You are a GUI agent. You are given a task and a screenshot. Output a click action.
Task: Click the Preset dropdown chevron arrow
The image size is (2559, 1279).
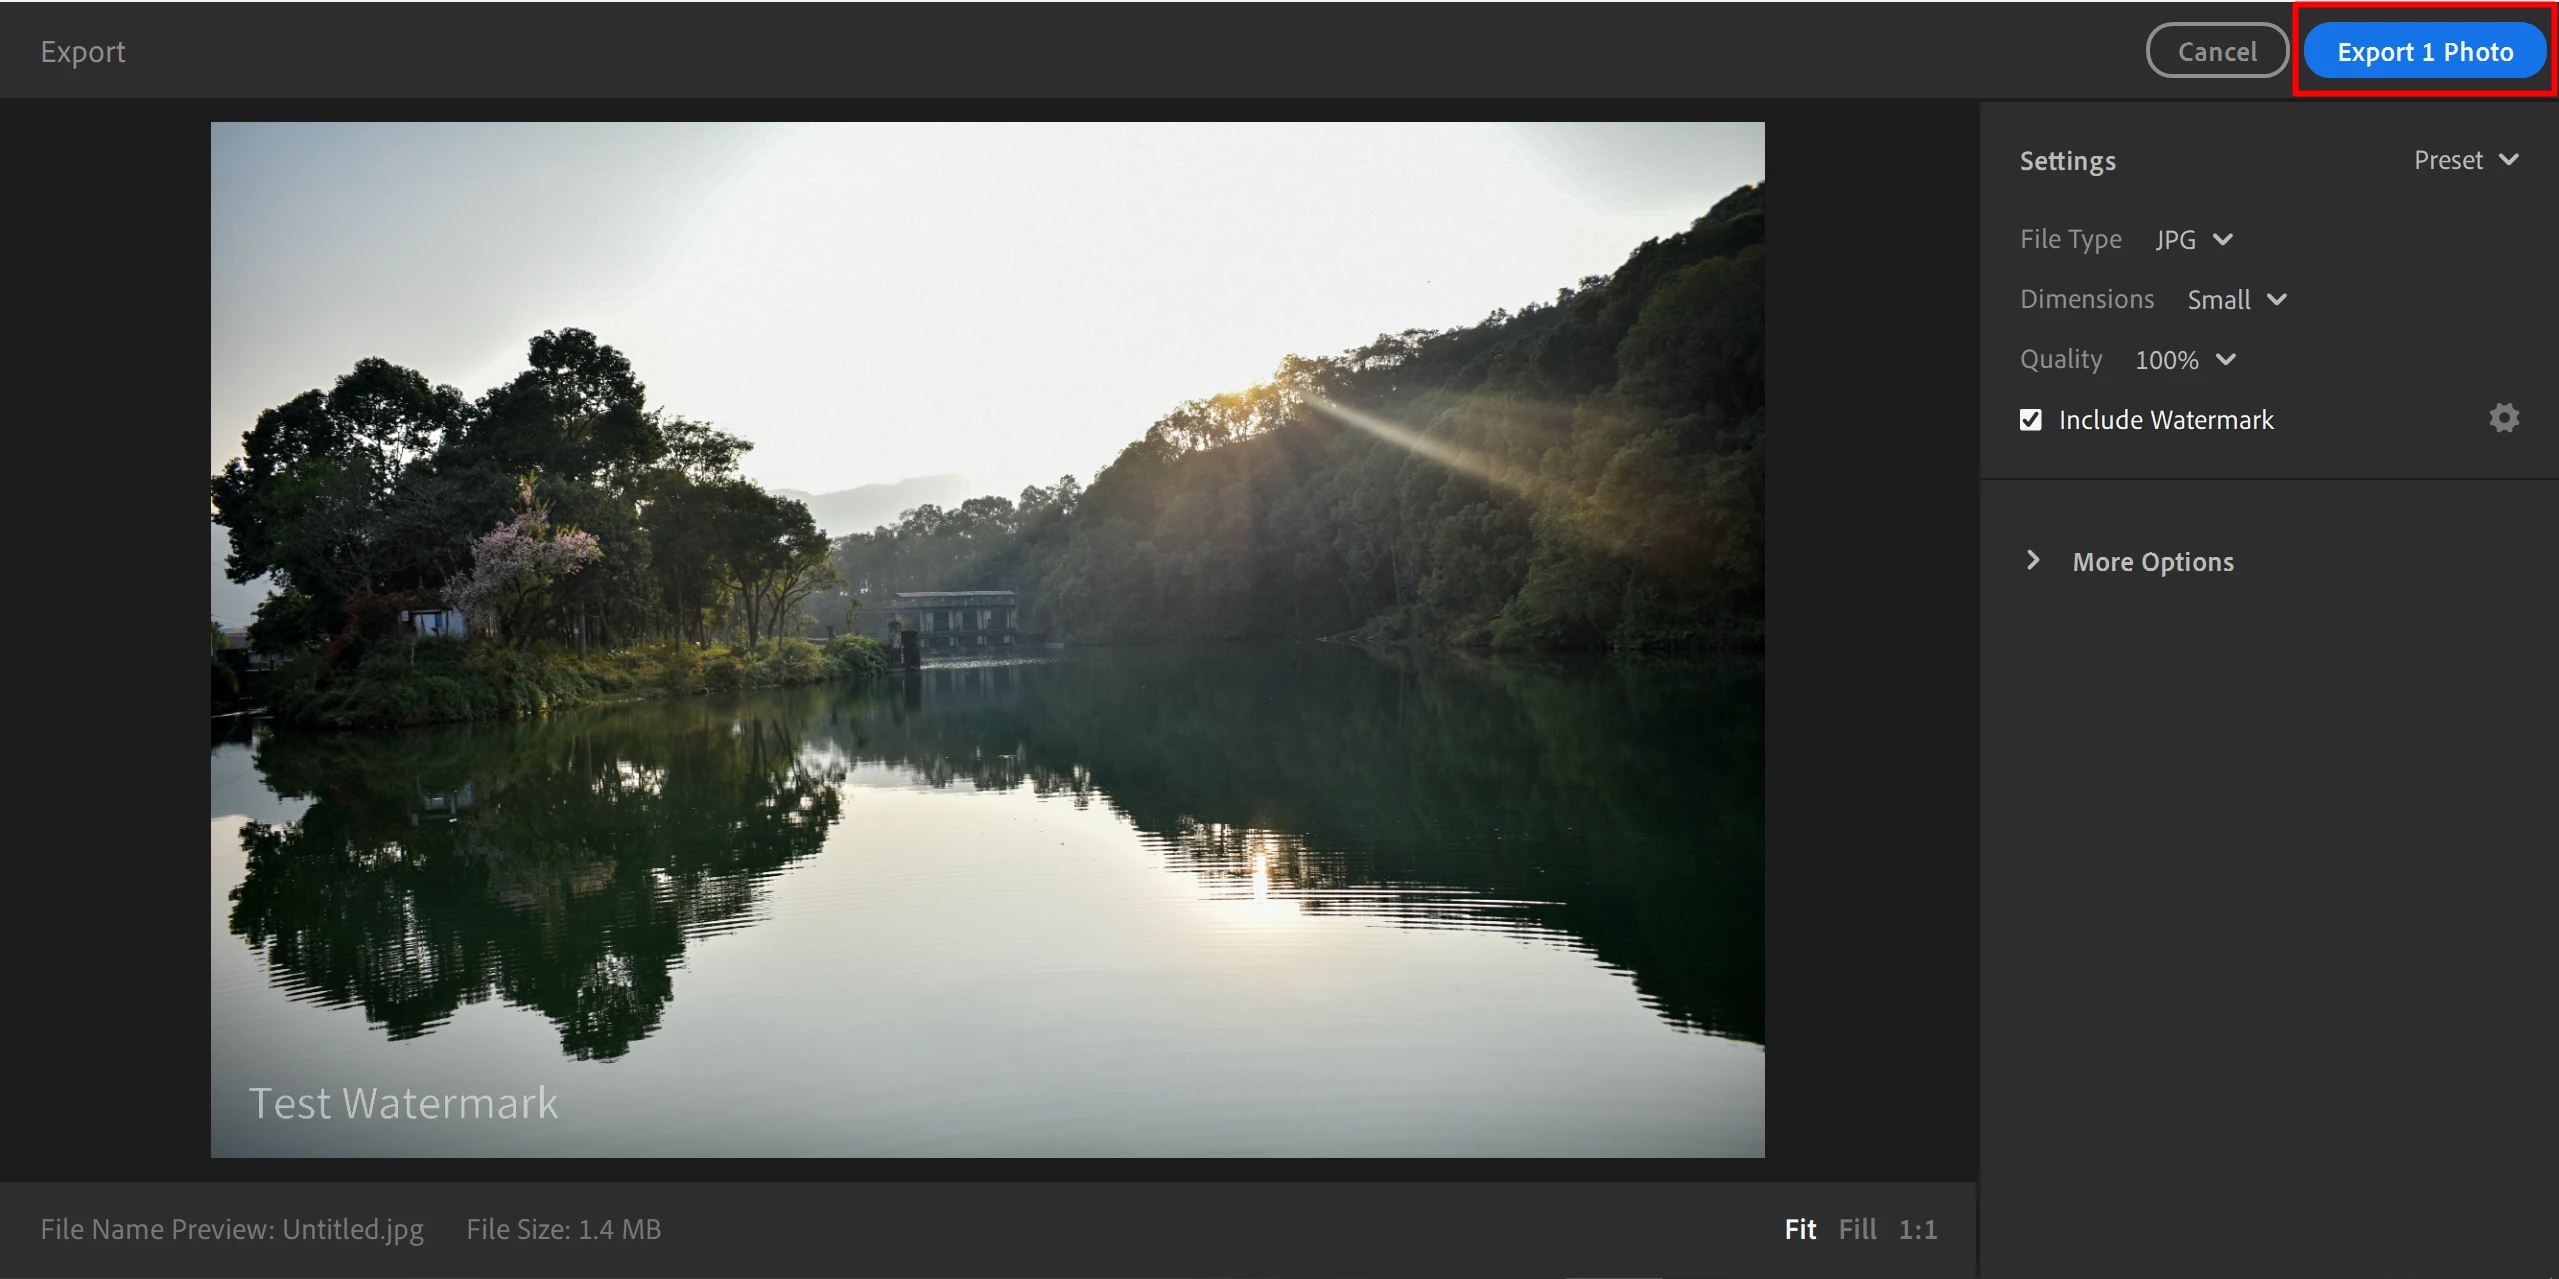tap(2508, 160)
